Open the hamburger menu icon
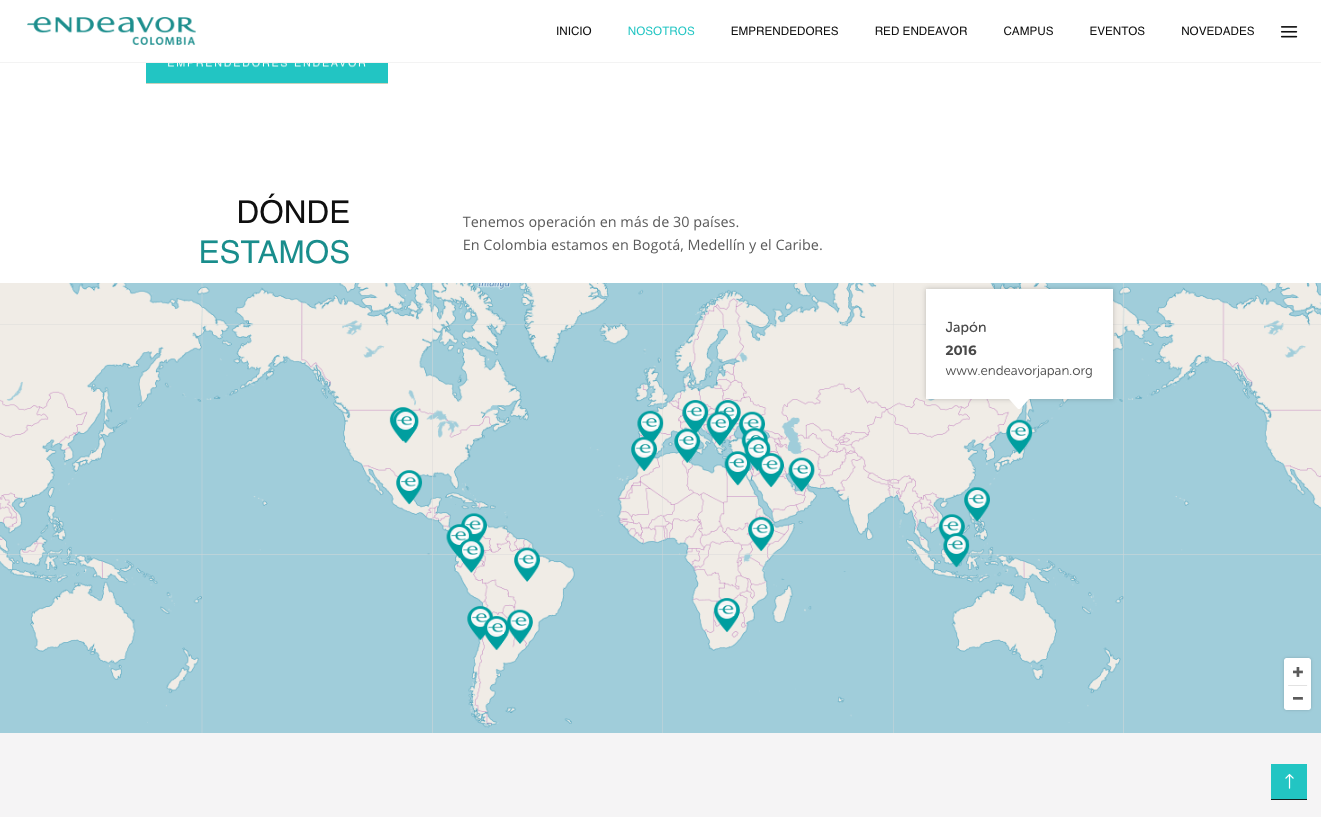This screenshot has height=817, width=1321. point(1288,32)
